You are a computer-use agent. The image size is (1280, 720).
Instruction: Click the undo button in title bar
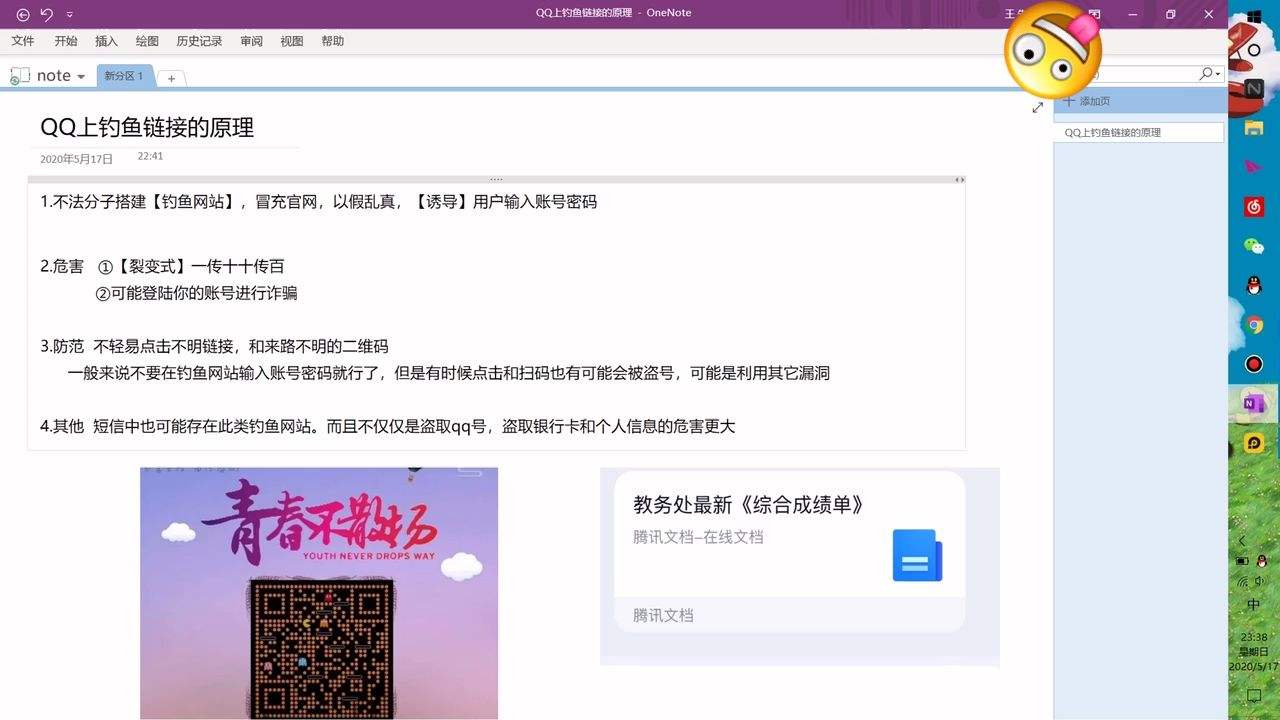46,14
